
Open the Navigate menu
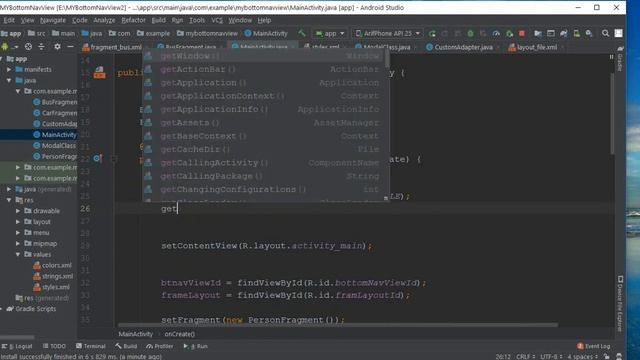[53, 20]
